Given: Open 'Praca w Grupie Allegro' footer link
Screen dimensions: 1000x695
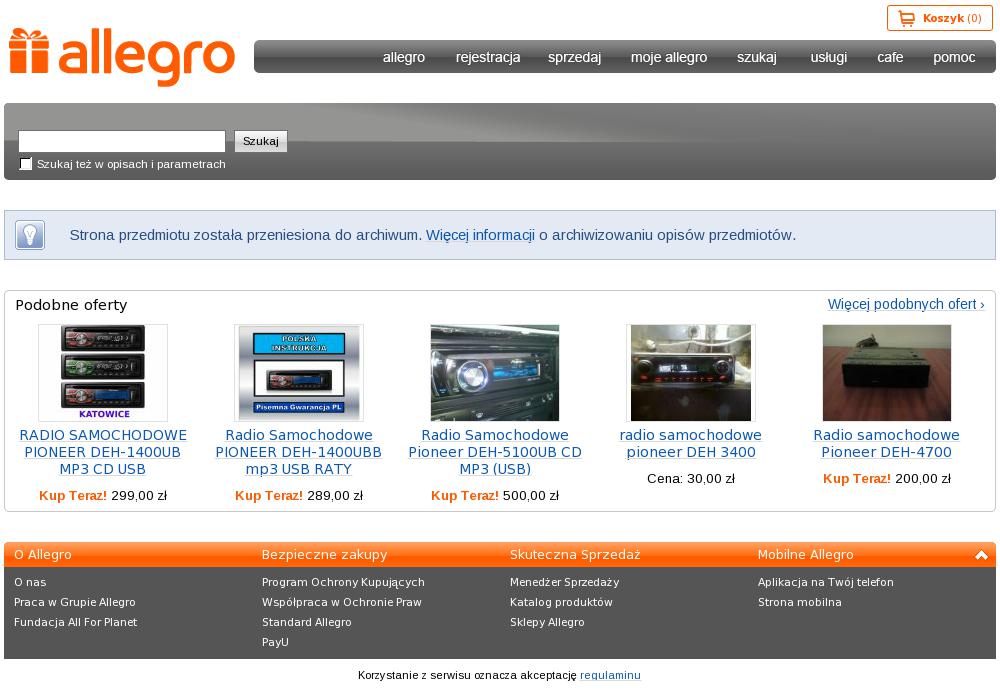Looking at the screenshot, I should [x=75, y=603].
